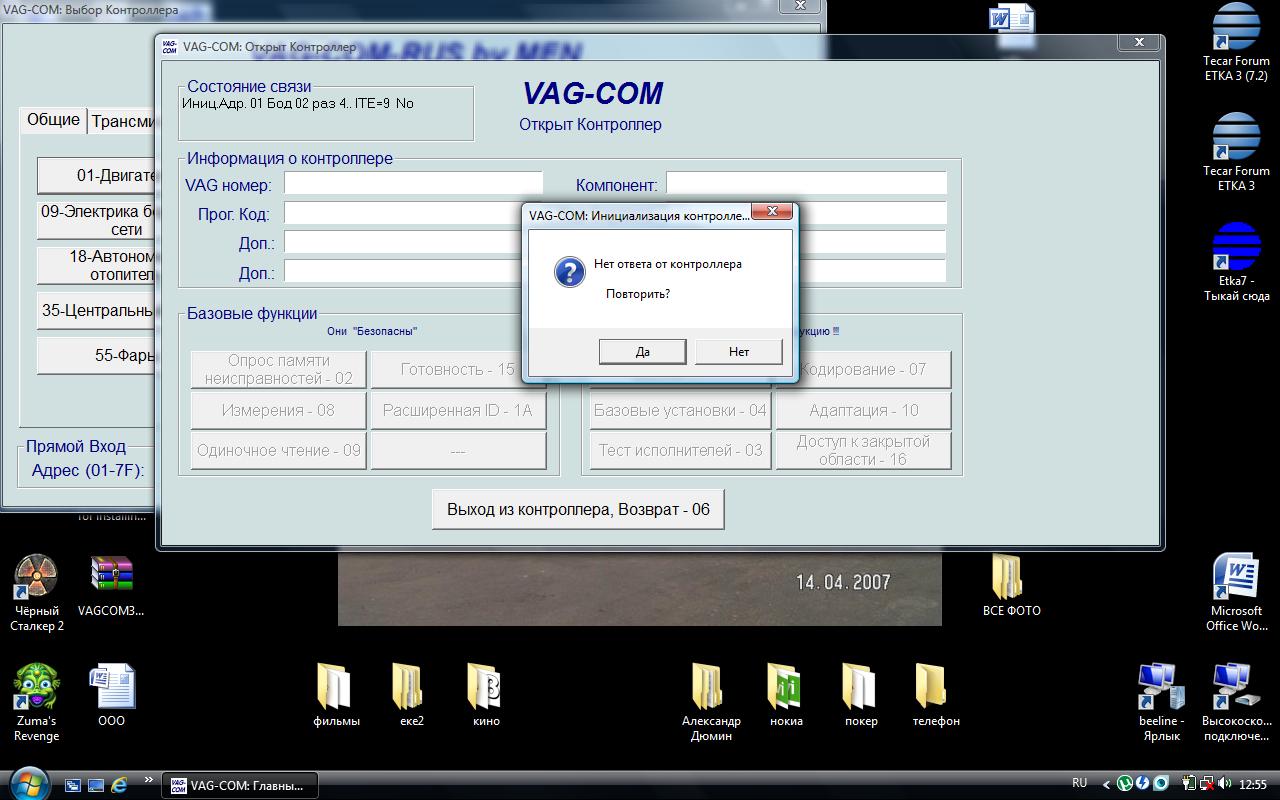Click the Да button in dialog

(x=642, y=351)
